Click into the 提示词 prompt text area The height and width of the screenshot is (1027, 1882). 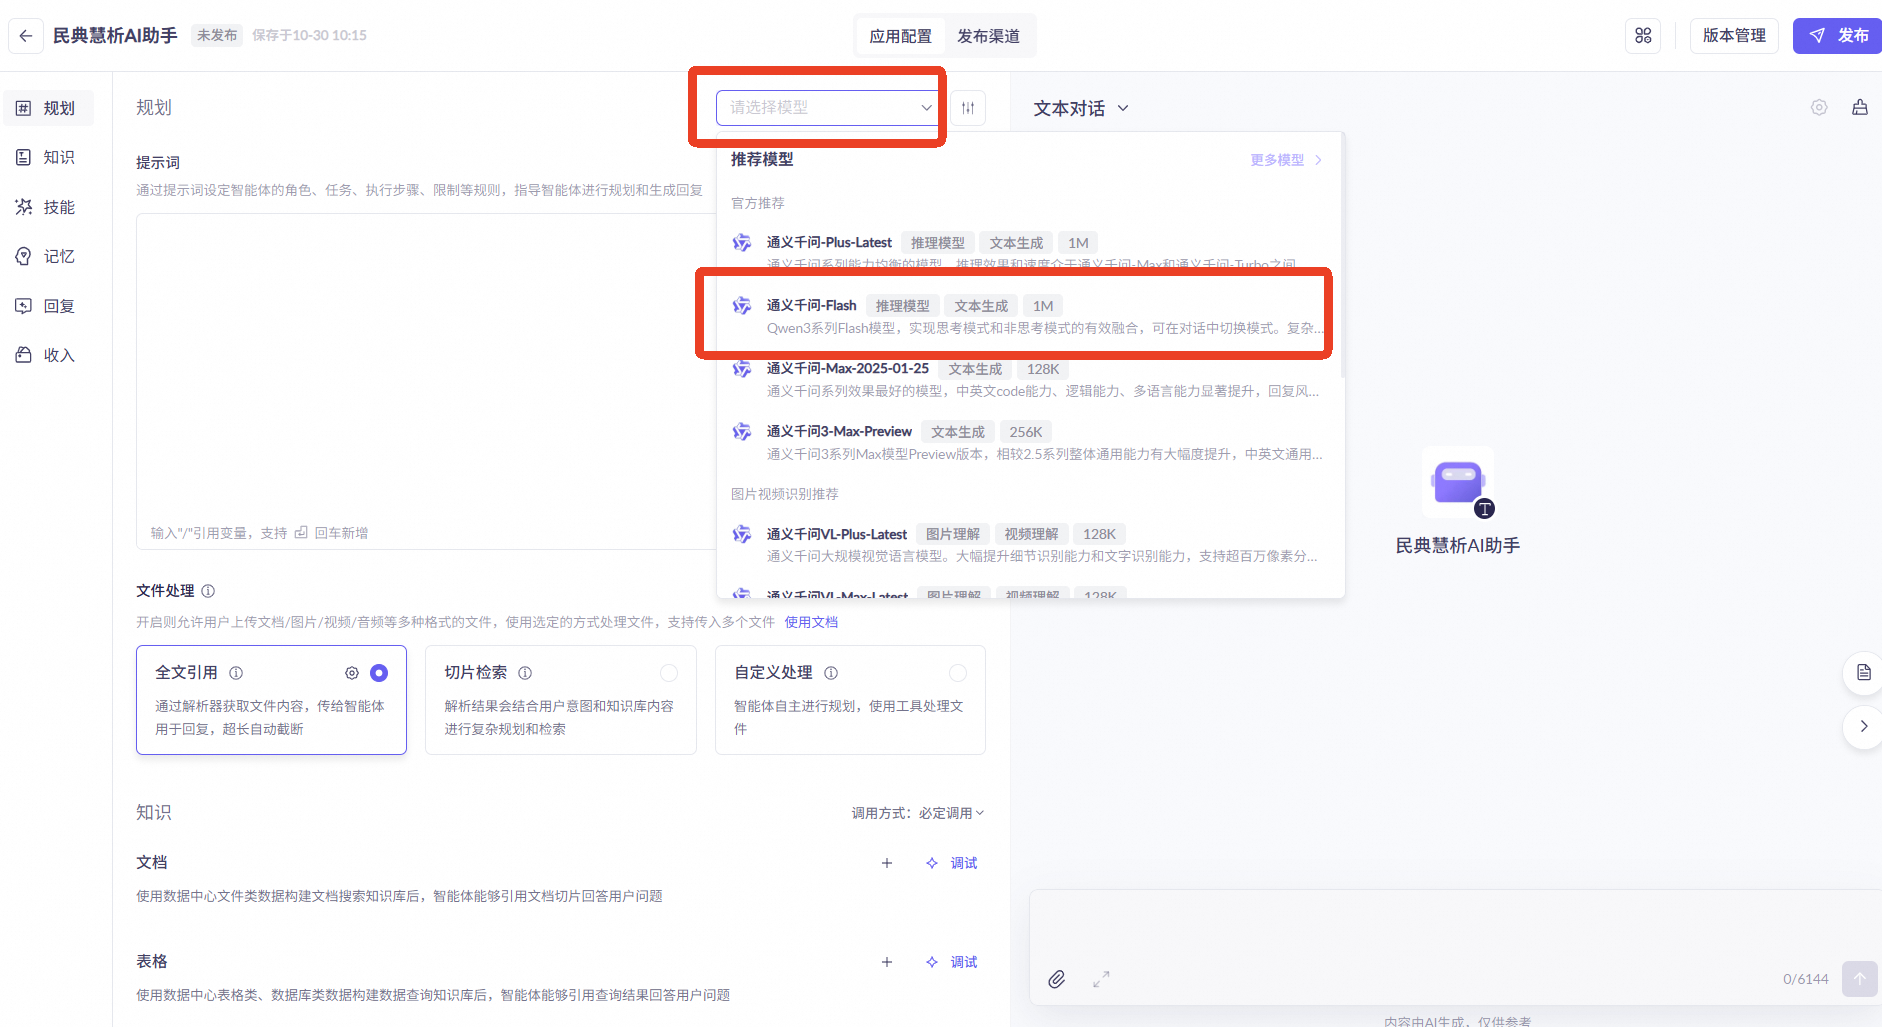(426, 381)
